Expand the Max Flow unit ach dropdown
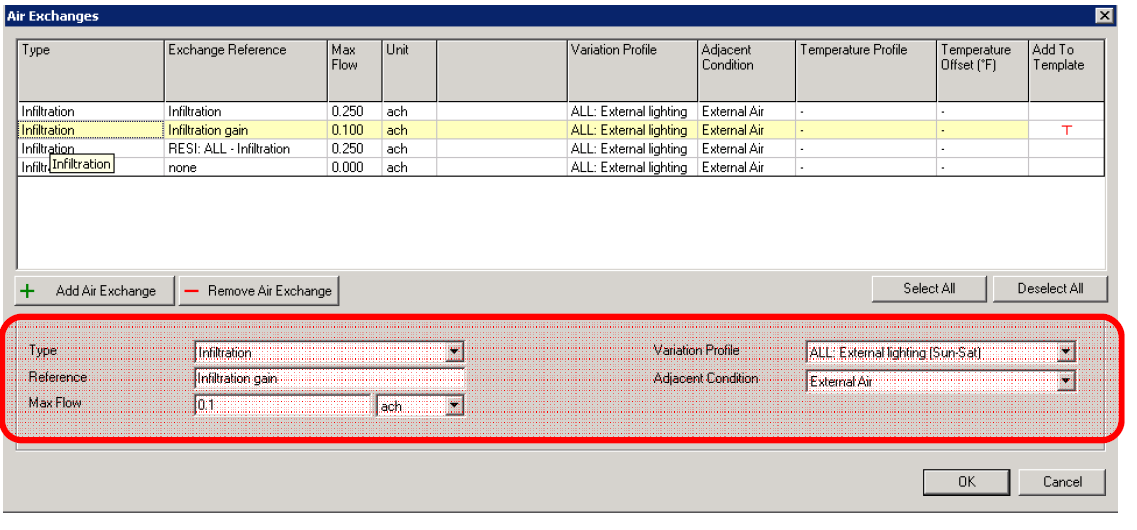1137x530 pixels. tap(455, 406)
